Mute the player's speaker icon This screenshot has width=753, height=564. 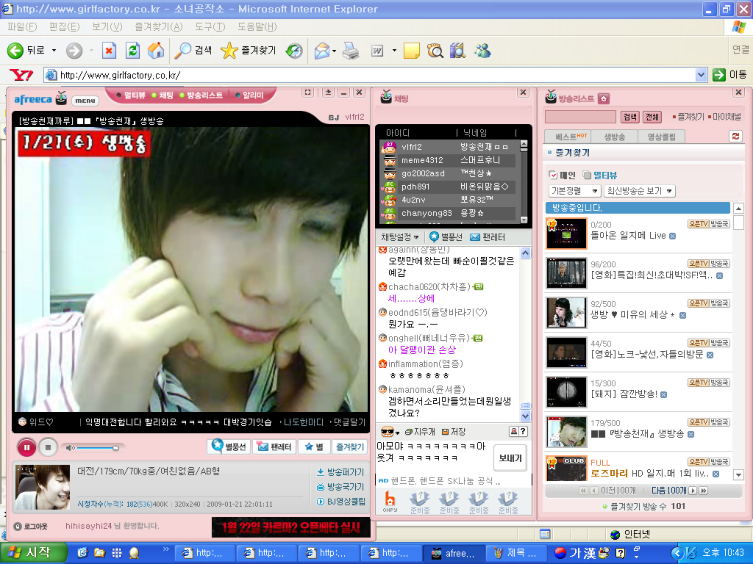[x=70, y=446]
